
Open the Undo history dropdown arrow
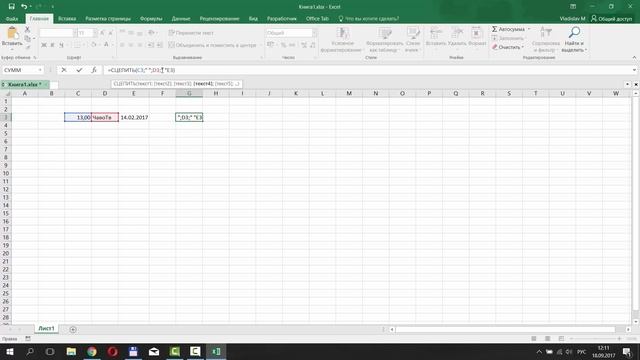point(31,7)
